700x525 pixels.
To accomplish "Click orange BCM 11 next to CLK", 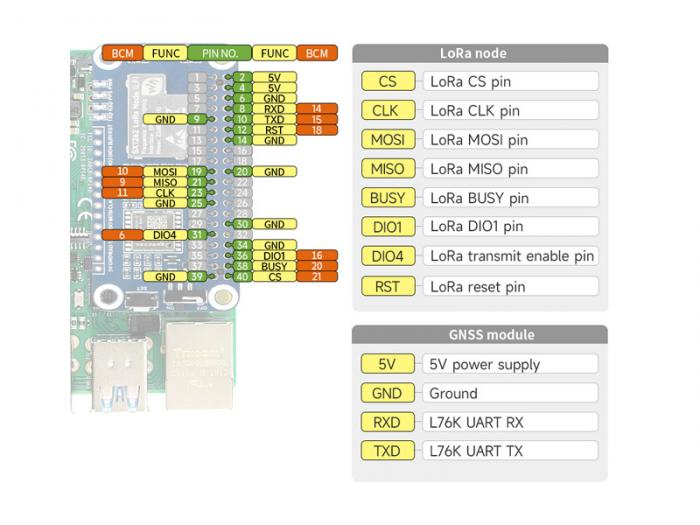I will coord(122,193).
